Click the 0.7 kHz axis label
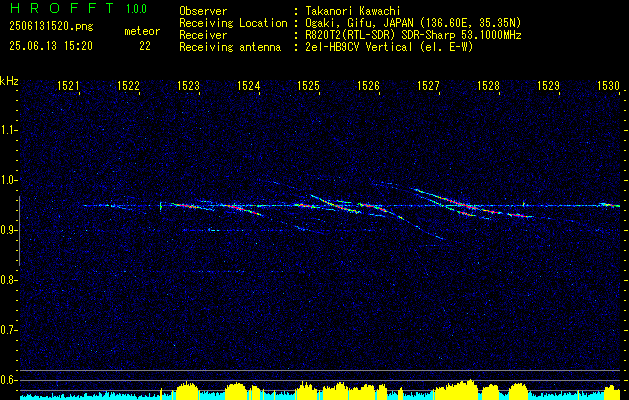Image resolution: width=629 pixels, height=400 pixels. pos(8,330)
